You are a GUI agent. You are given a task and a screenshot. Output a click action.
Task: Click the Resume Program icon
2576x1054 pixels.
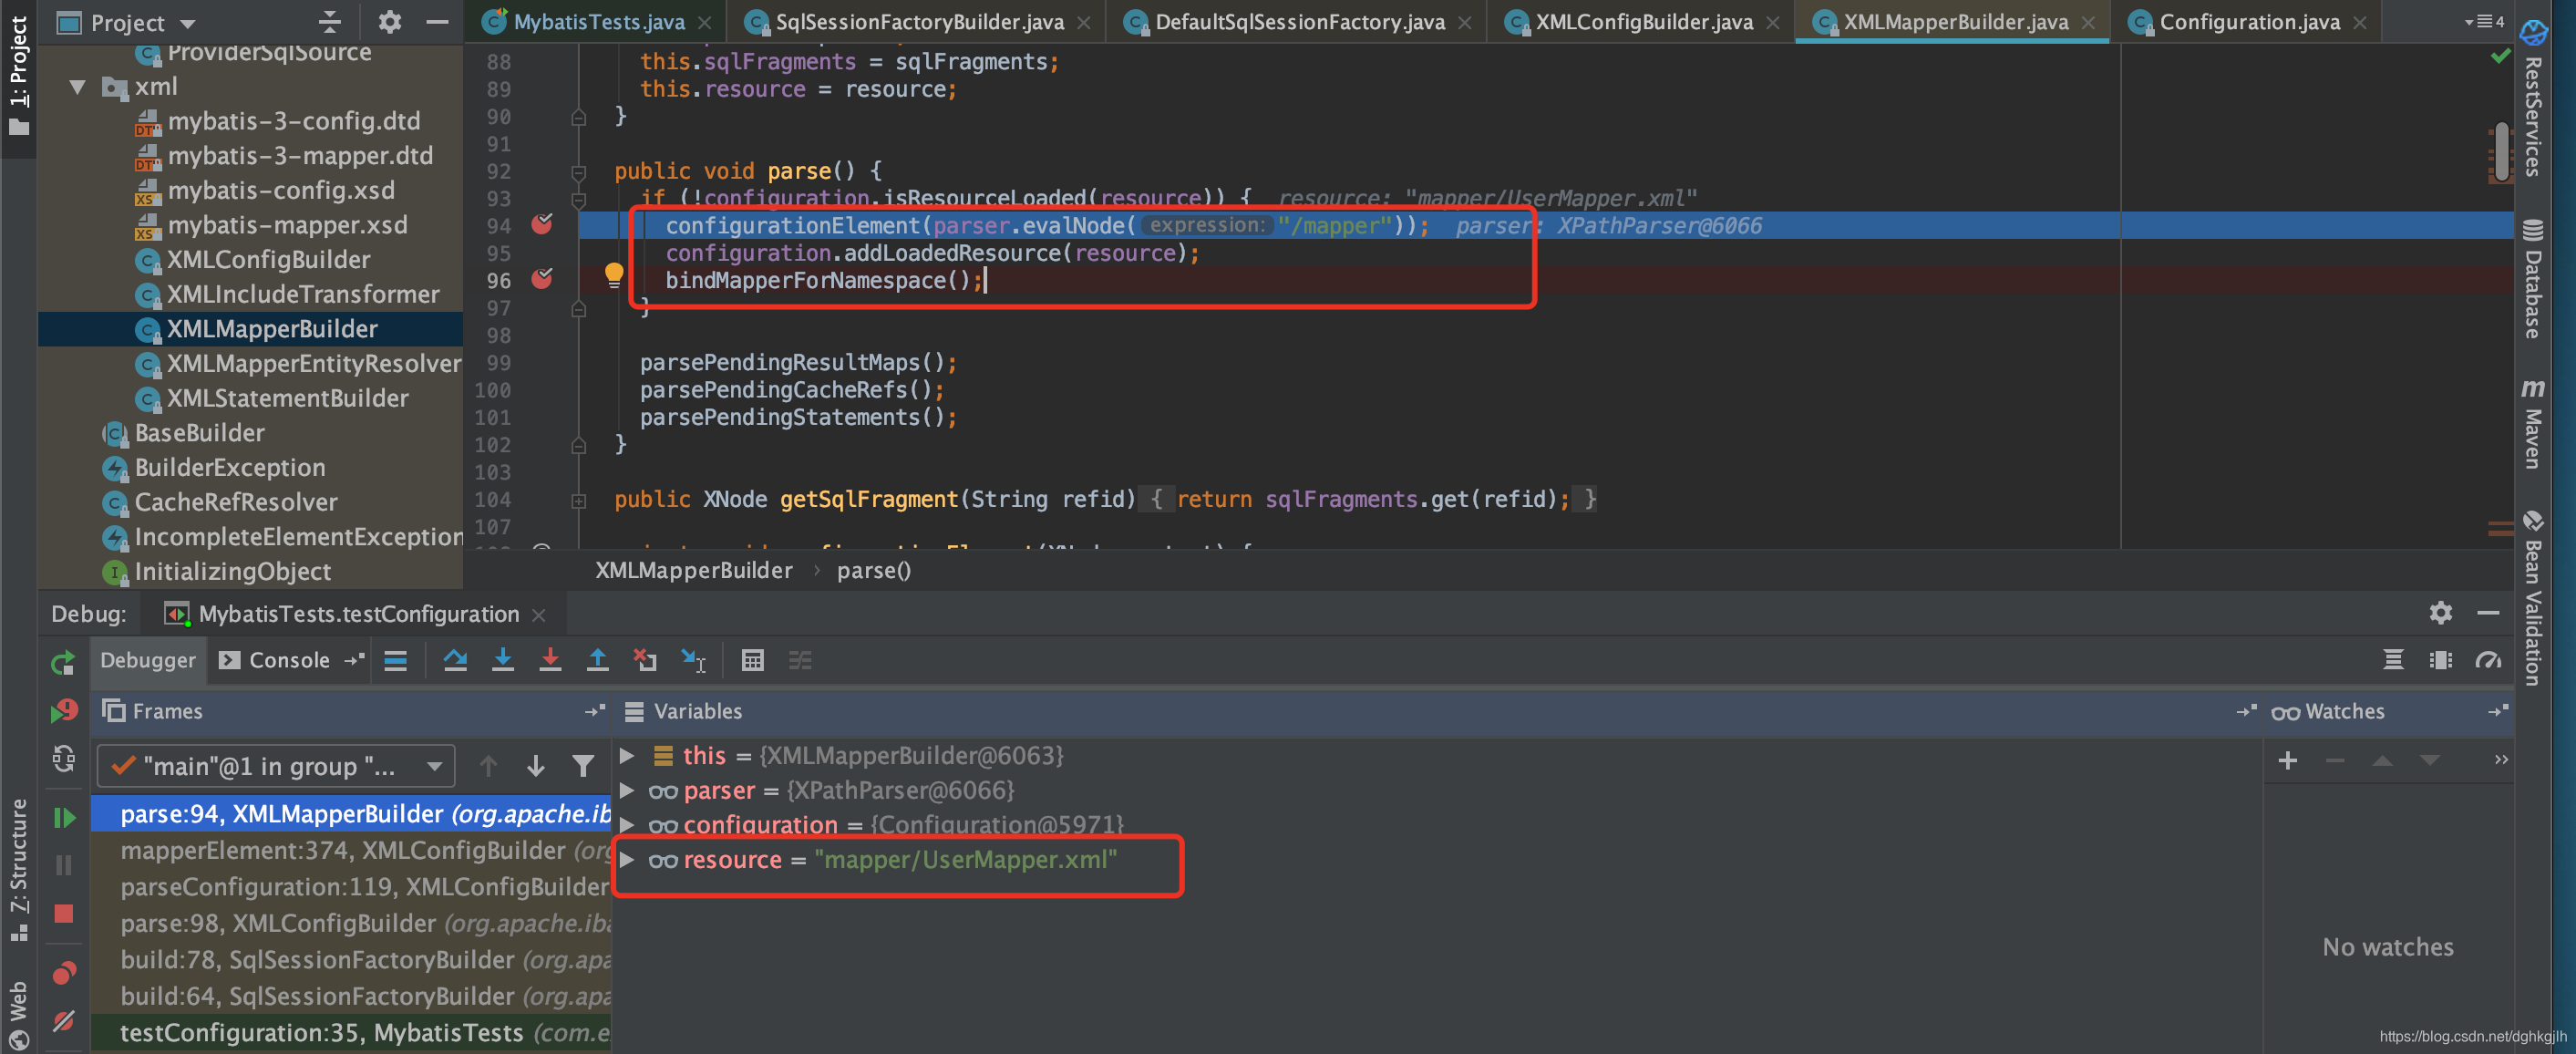[63, 818]
